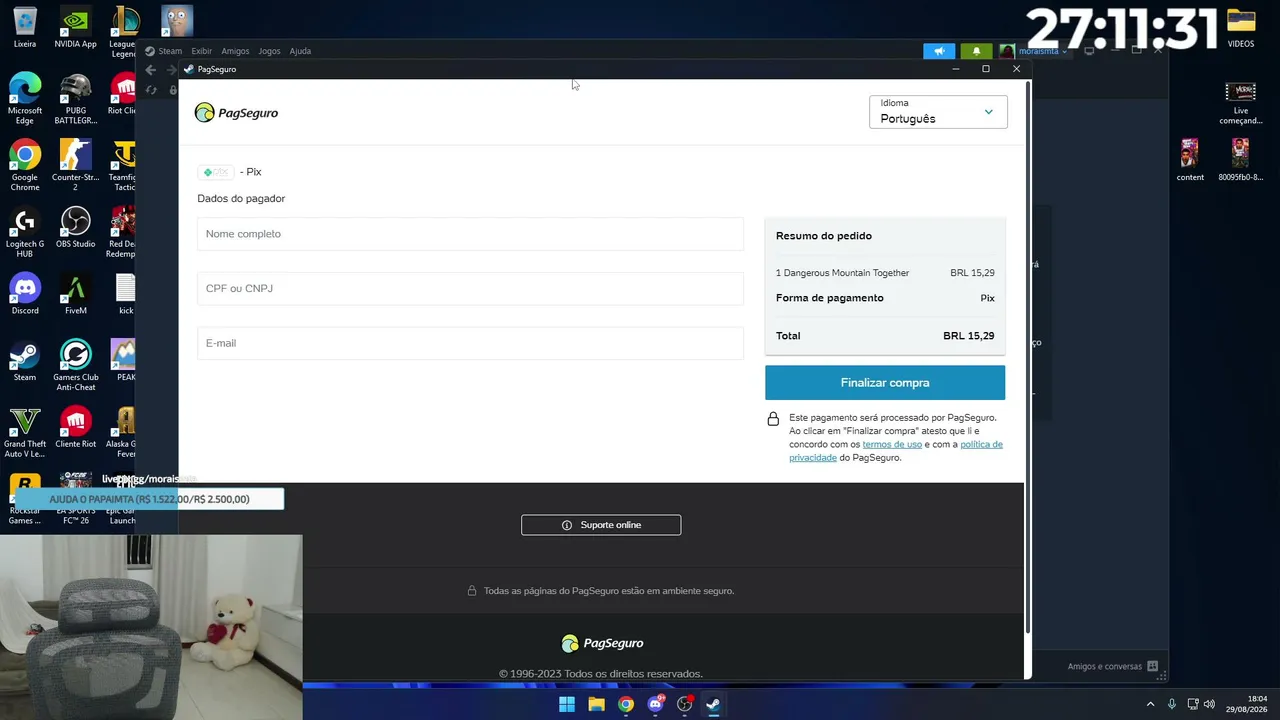Viewport: 1280px width, 720px height.
Task: Launch FiveM desktop shortcut
Action: click(75, 295)
